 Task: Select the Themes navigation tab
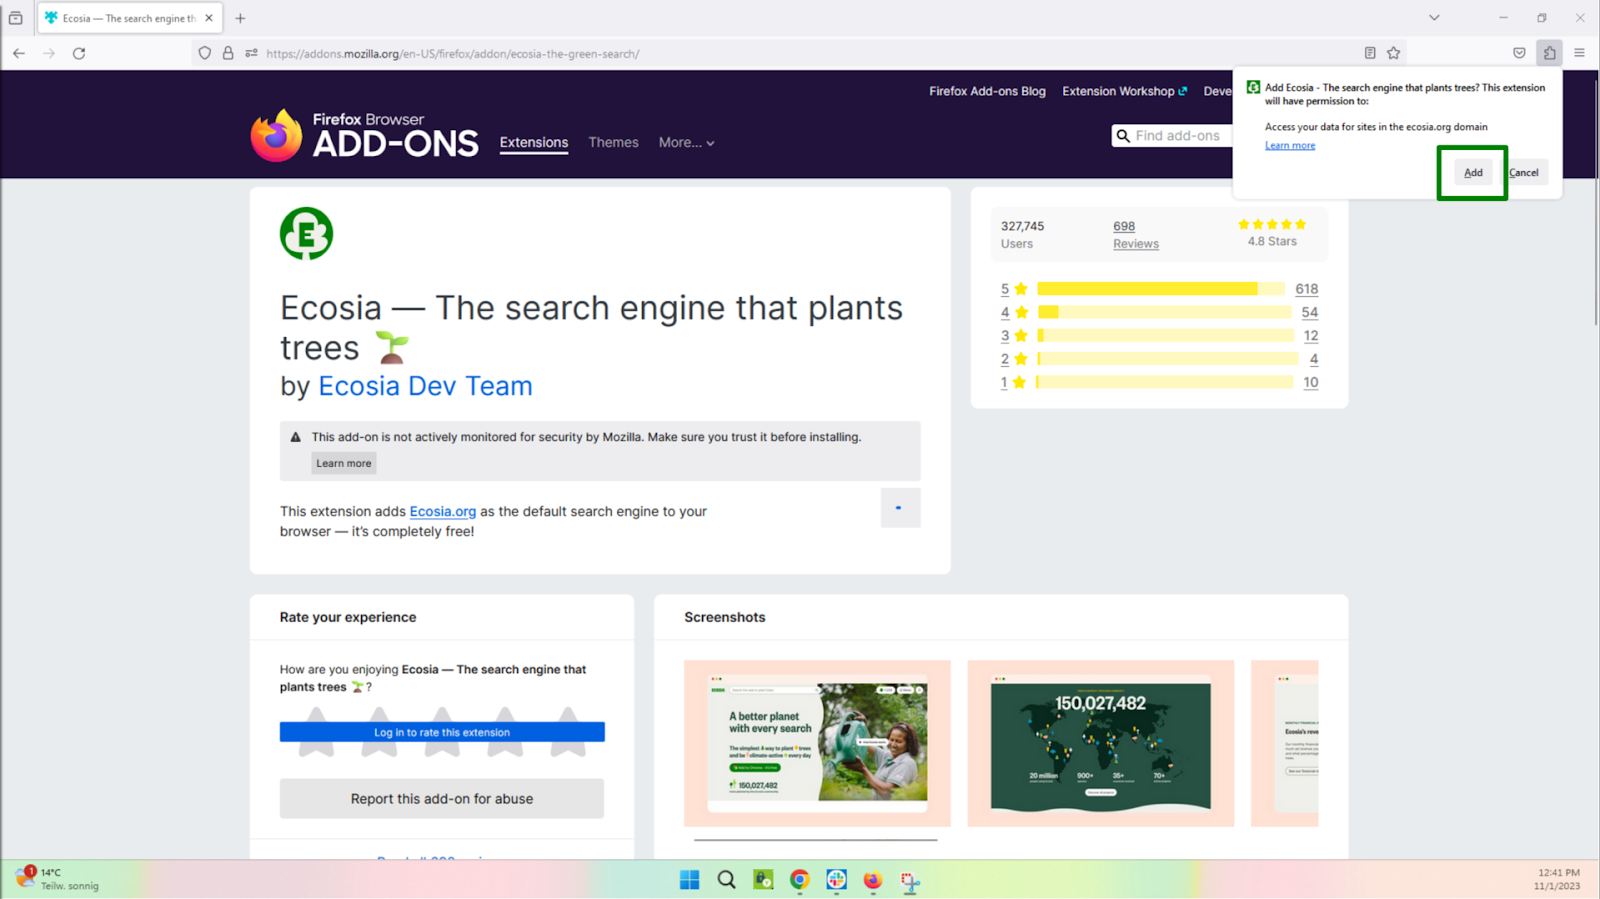613,143
